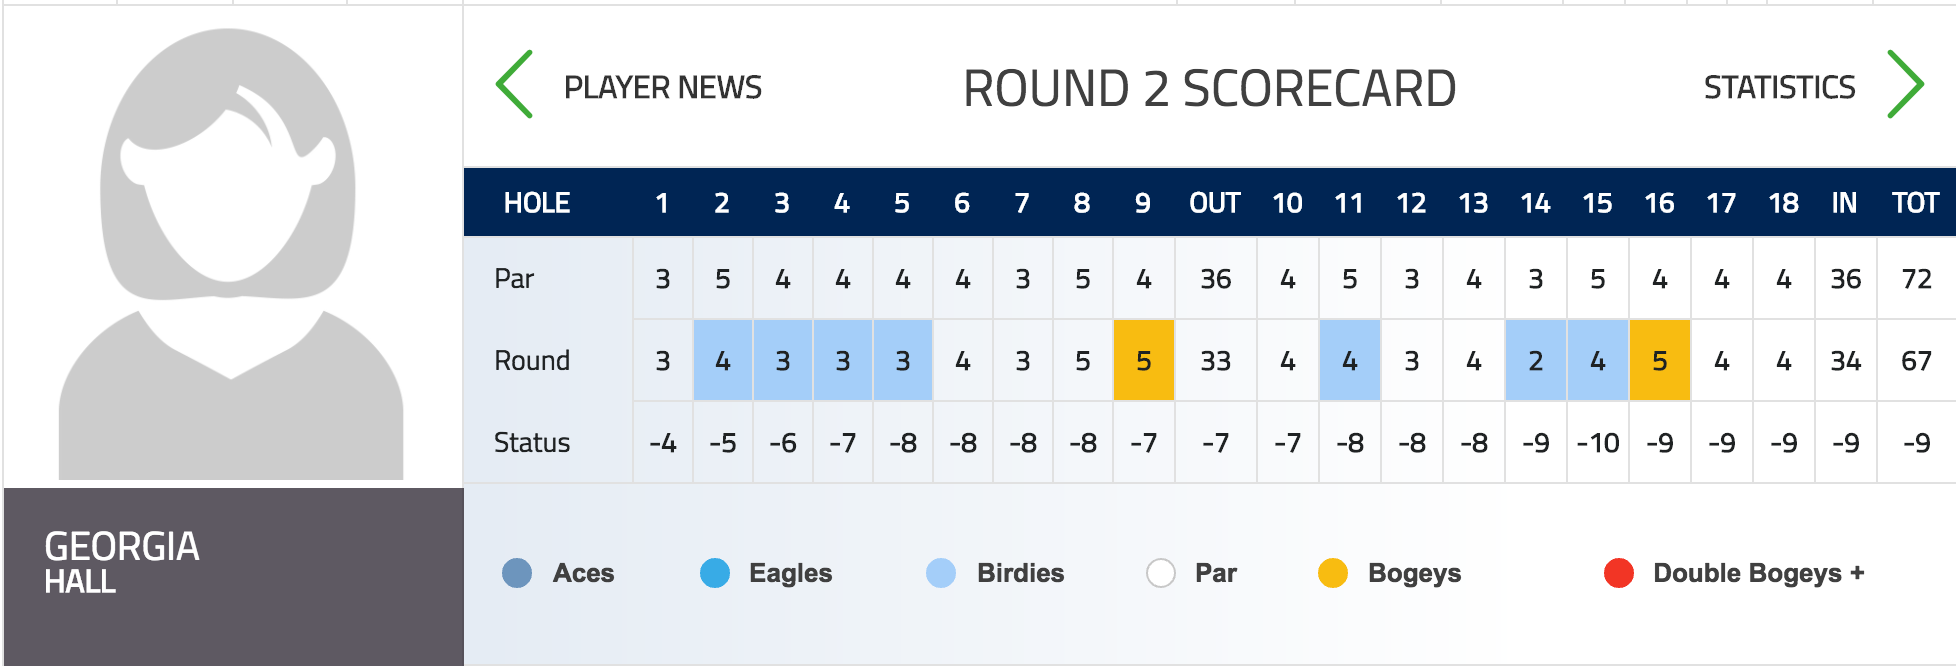This screenshot has width=1956, height=666.
Task: Click the Par legend white circle
Action: coord(1161,573)
